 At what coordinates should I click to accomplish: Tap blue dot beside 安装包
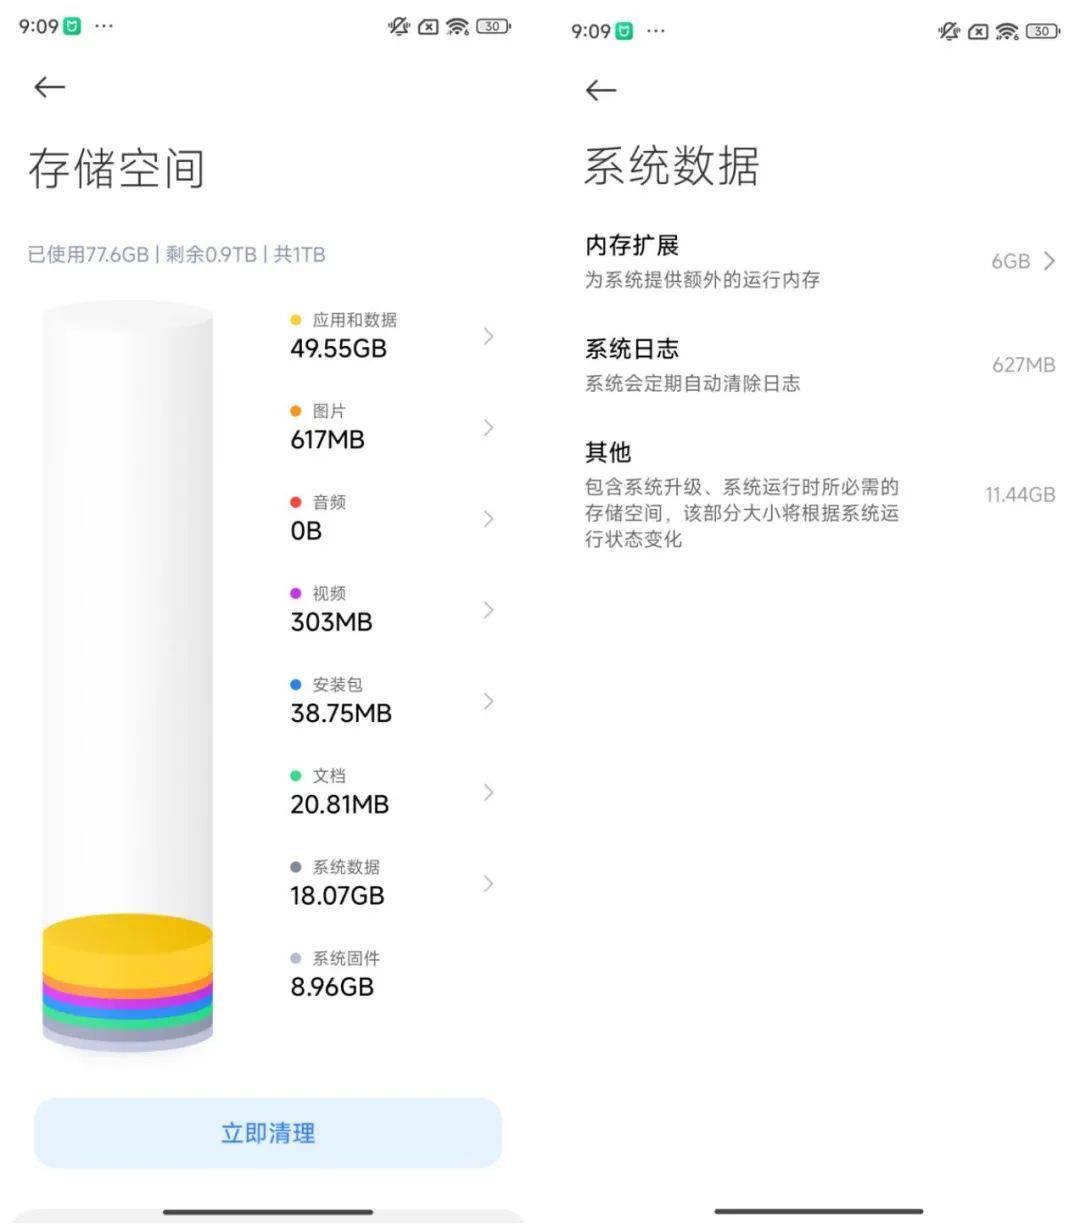tap(295, 685)
